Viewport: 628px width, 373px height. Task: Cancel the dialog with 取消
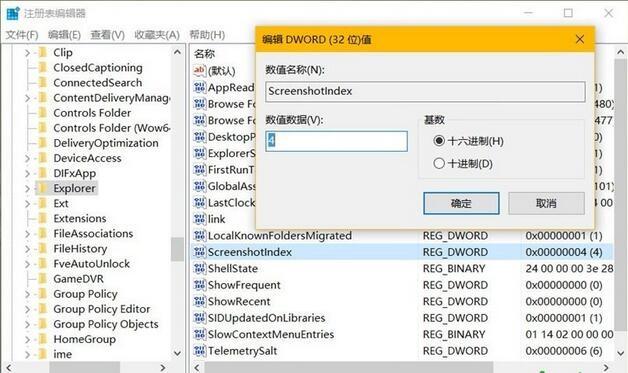click(546, 203)
